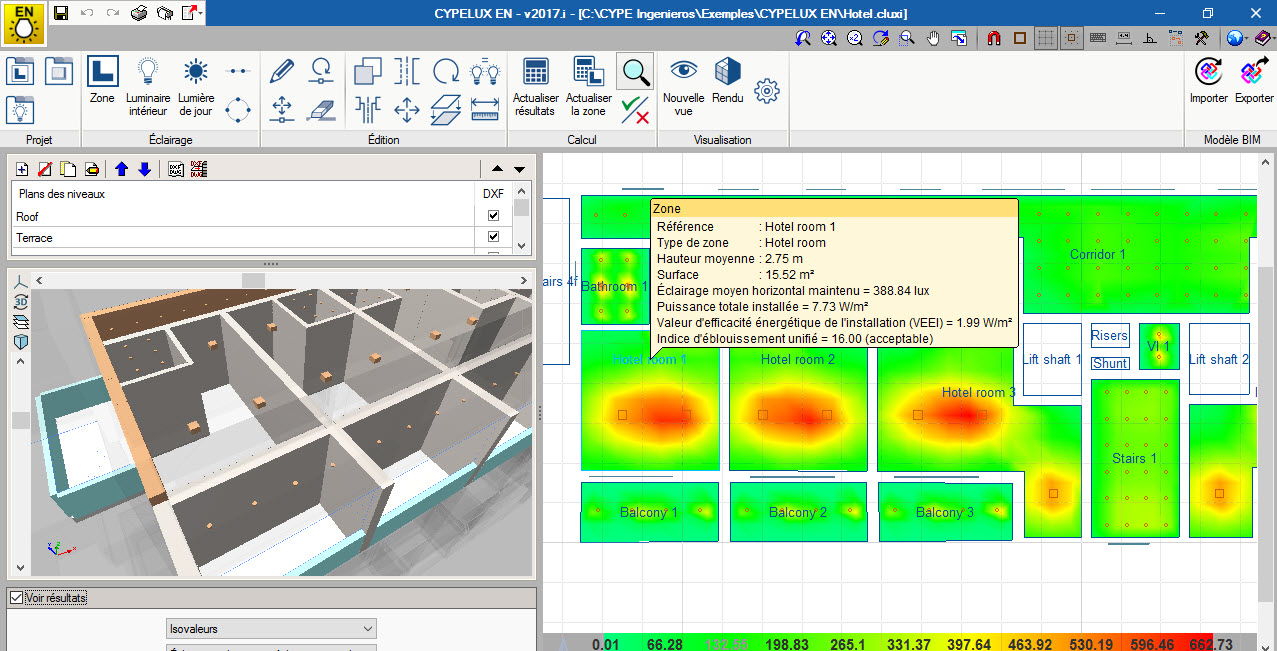Image resolution: width=1277 pixels, height=651 pixels.
Task: Open the Rendu 3D render view
Action: (728, 80)
